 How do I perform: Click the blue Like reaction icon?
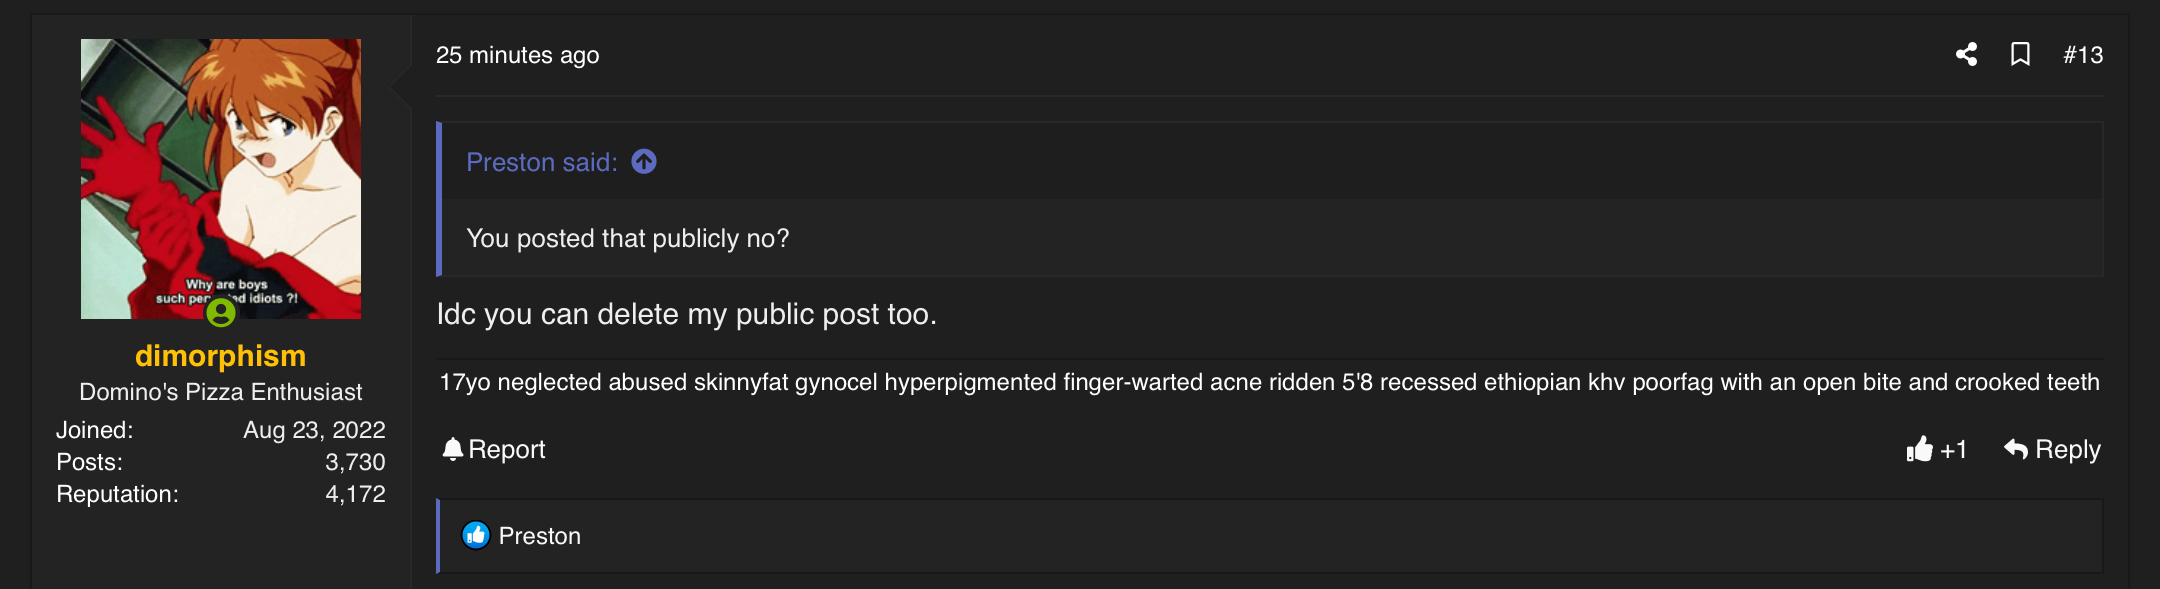[476, 536]
